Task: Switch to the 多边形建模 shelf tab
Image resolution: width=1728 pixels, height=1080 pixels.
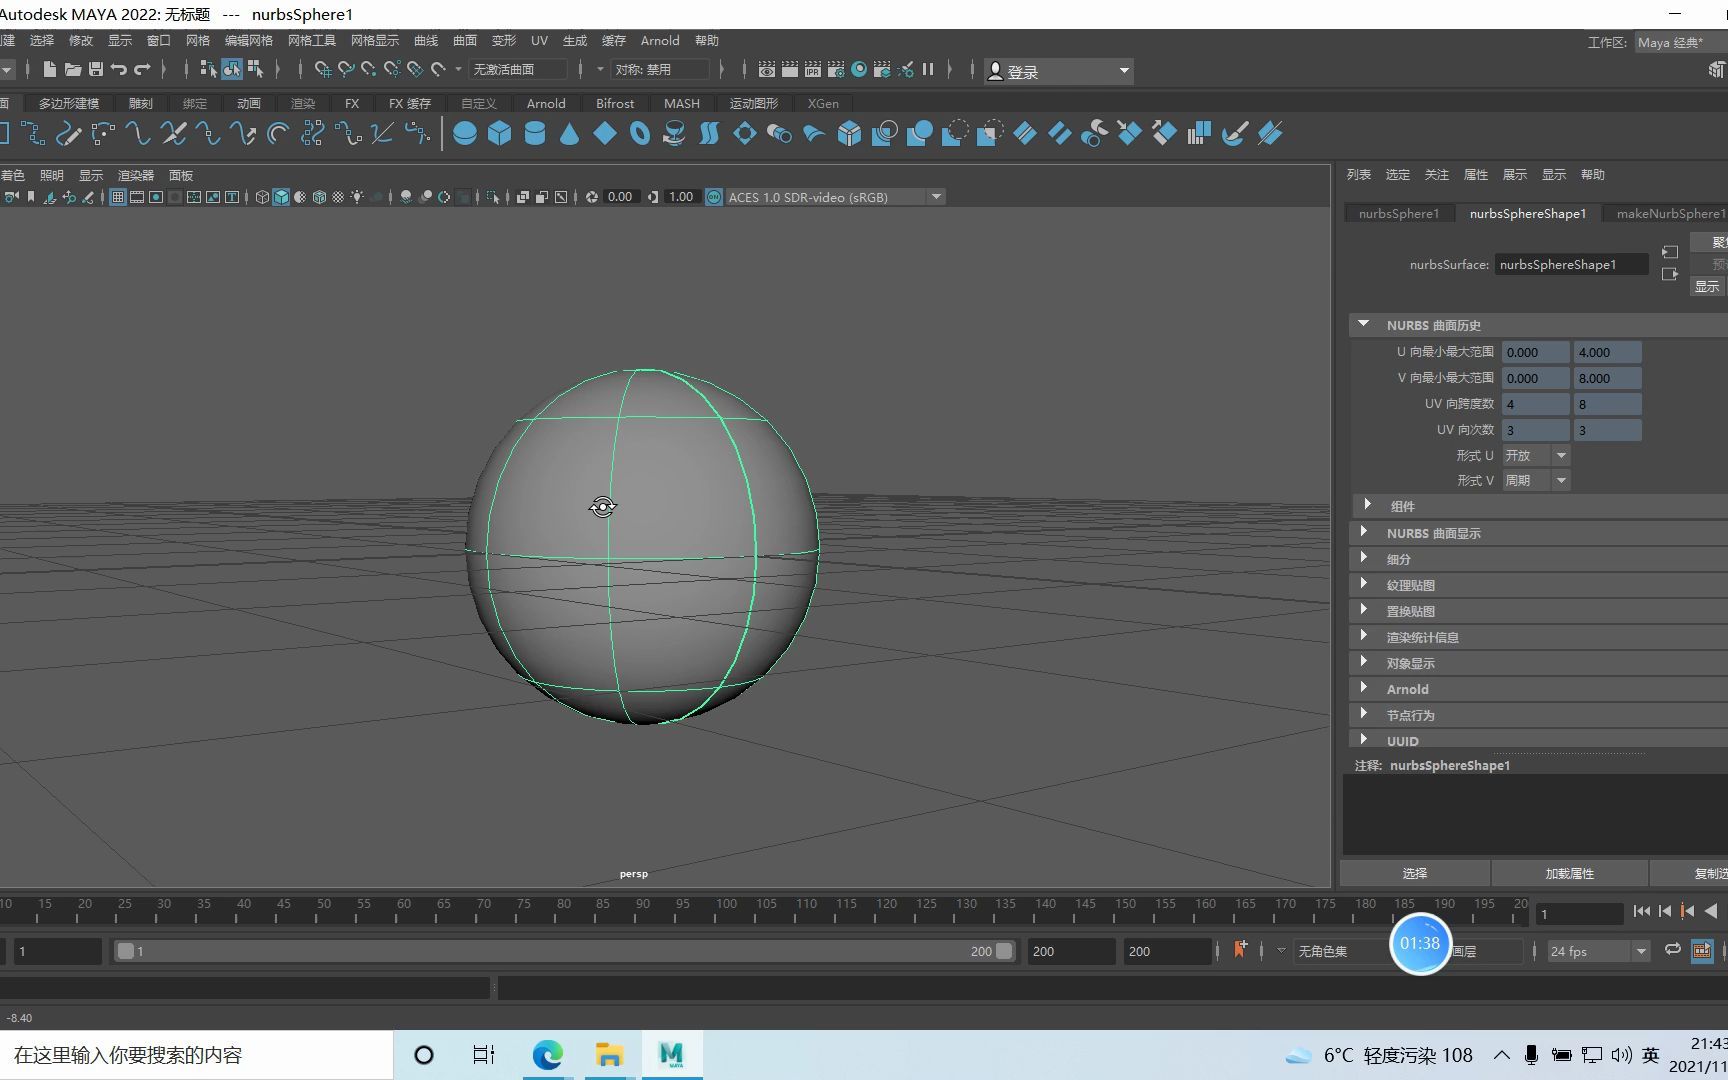Action: click(69, 103)
